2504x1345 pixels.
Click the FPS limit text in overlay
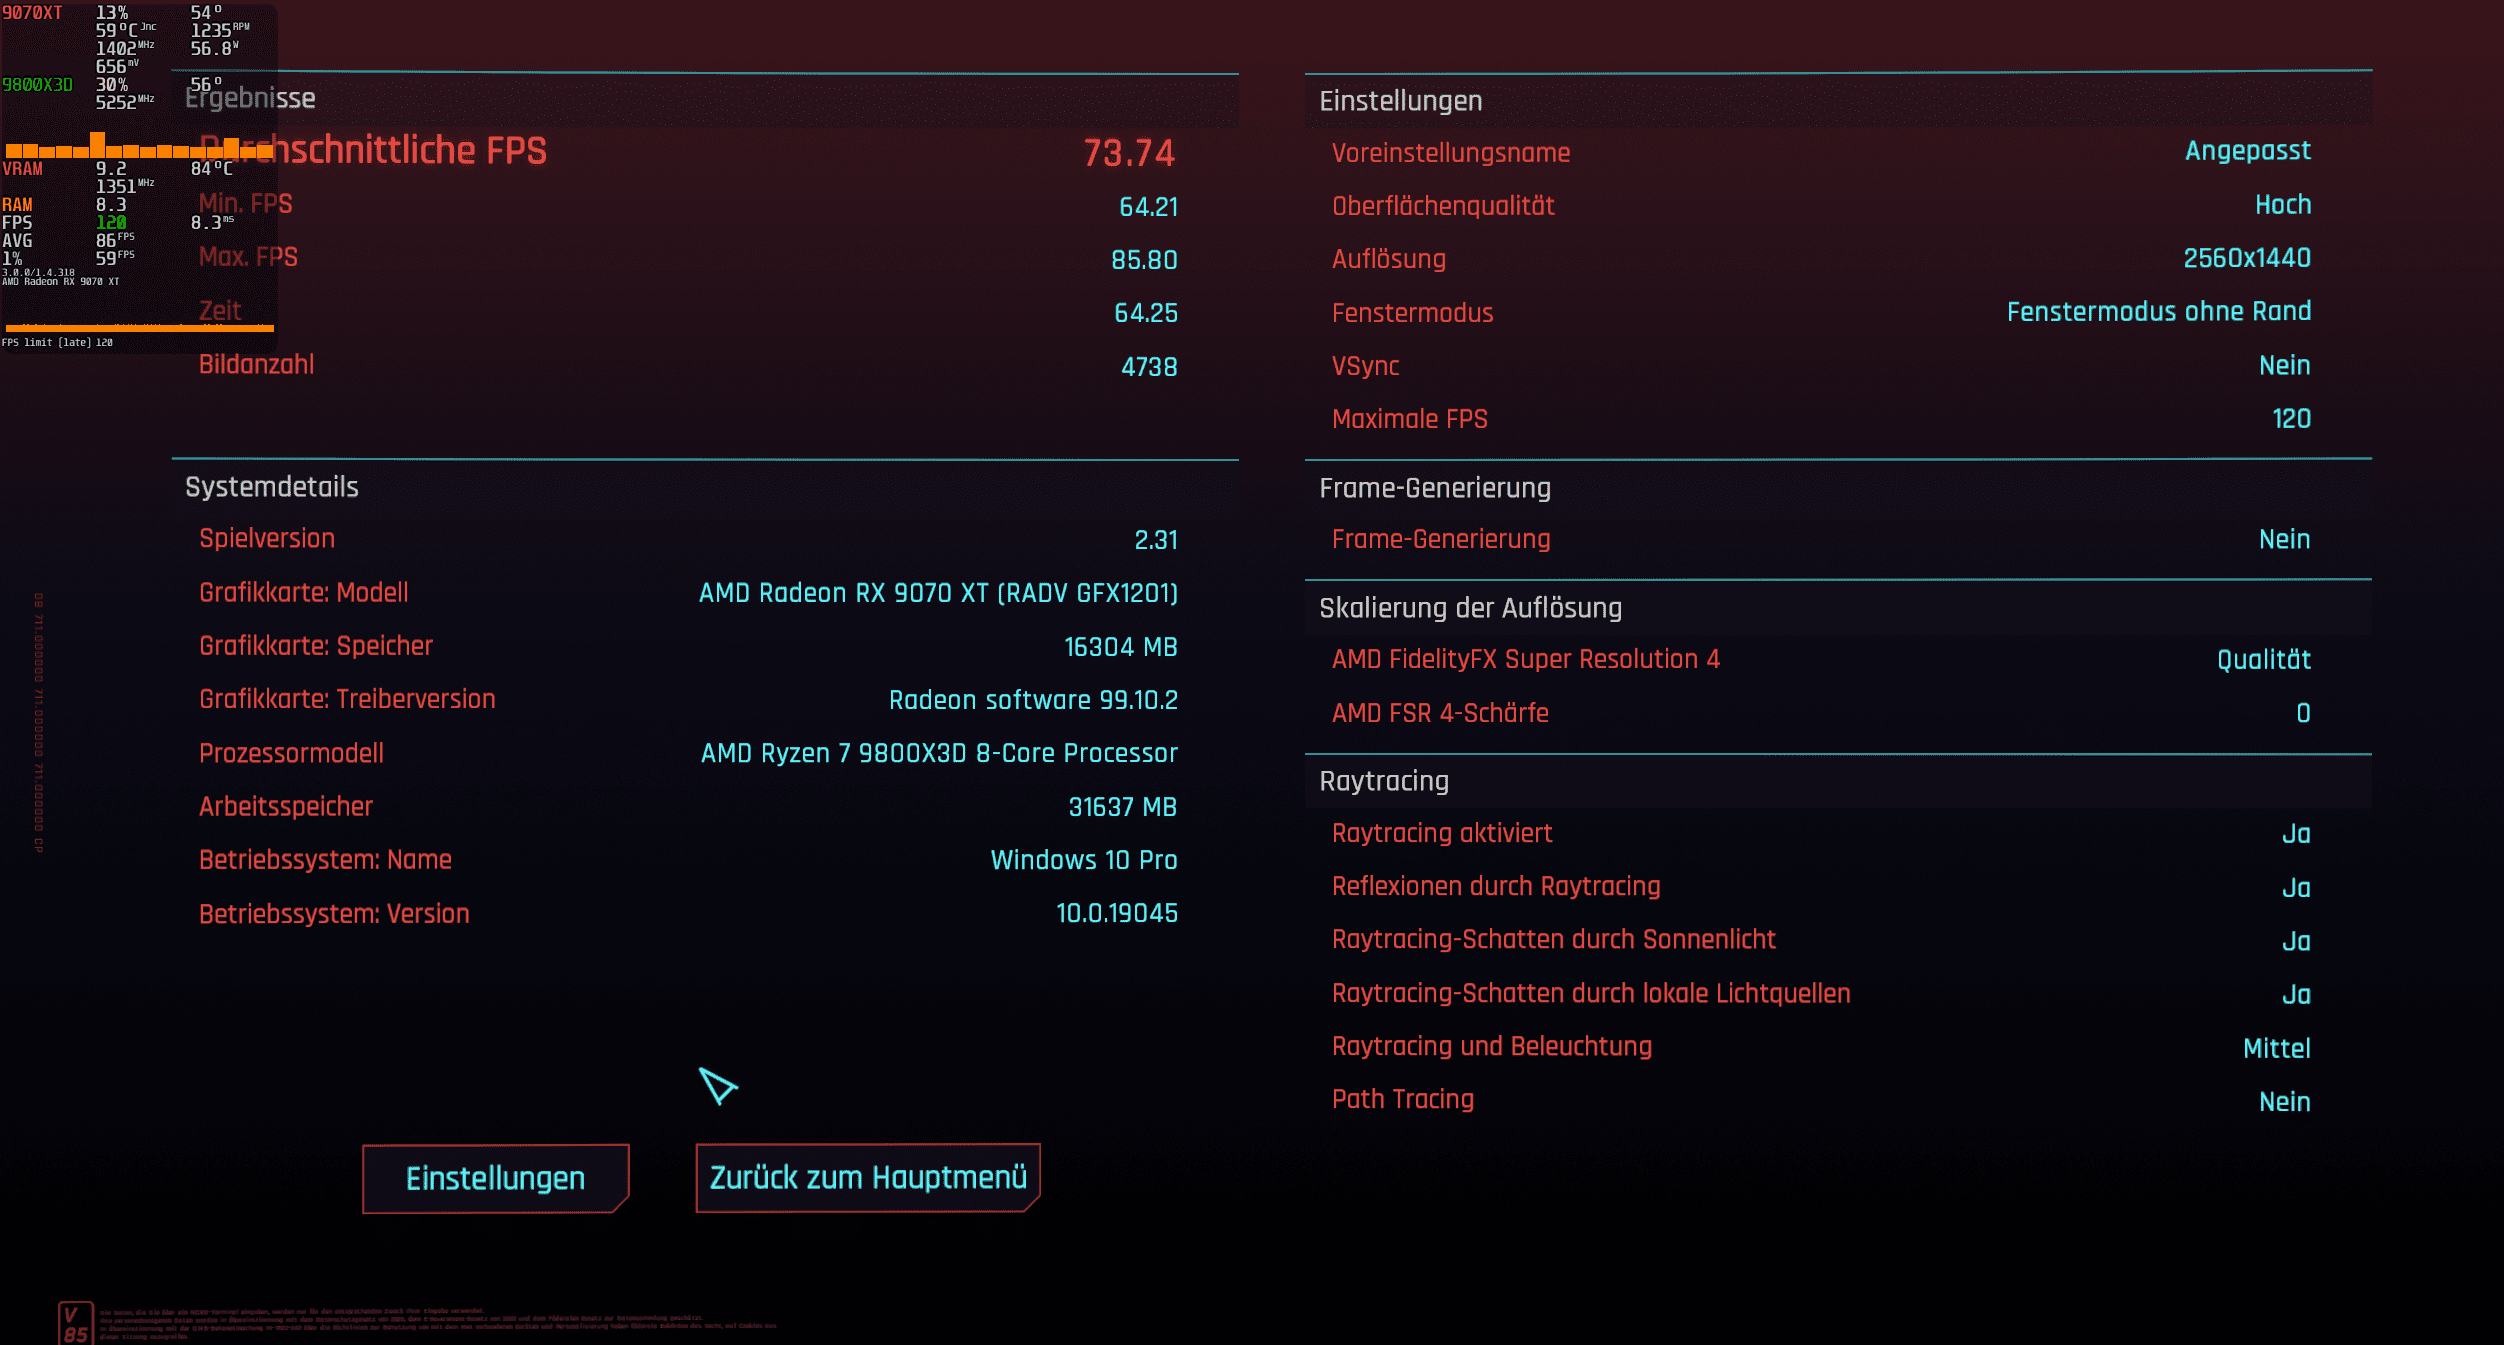pyautogui.click(x=57, y=342)
